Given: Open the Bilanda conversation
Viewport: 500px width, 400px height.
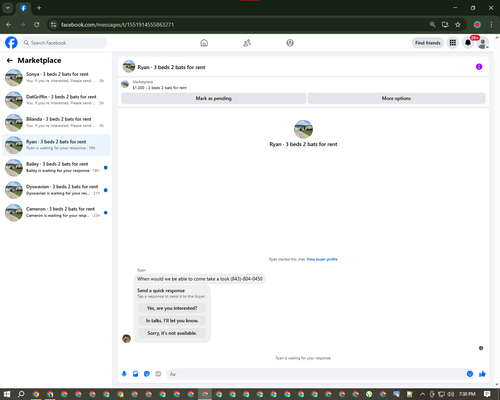Looking at the screenshot, I should click(56, 122).
